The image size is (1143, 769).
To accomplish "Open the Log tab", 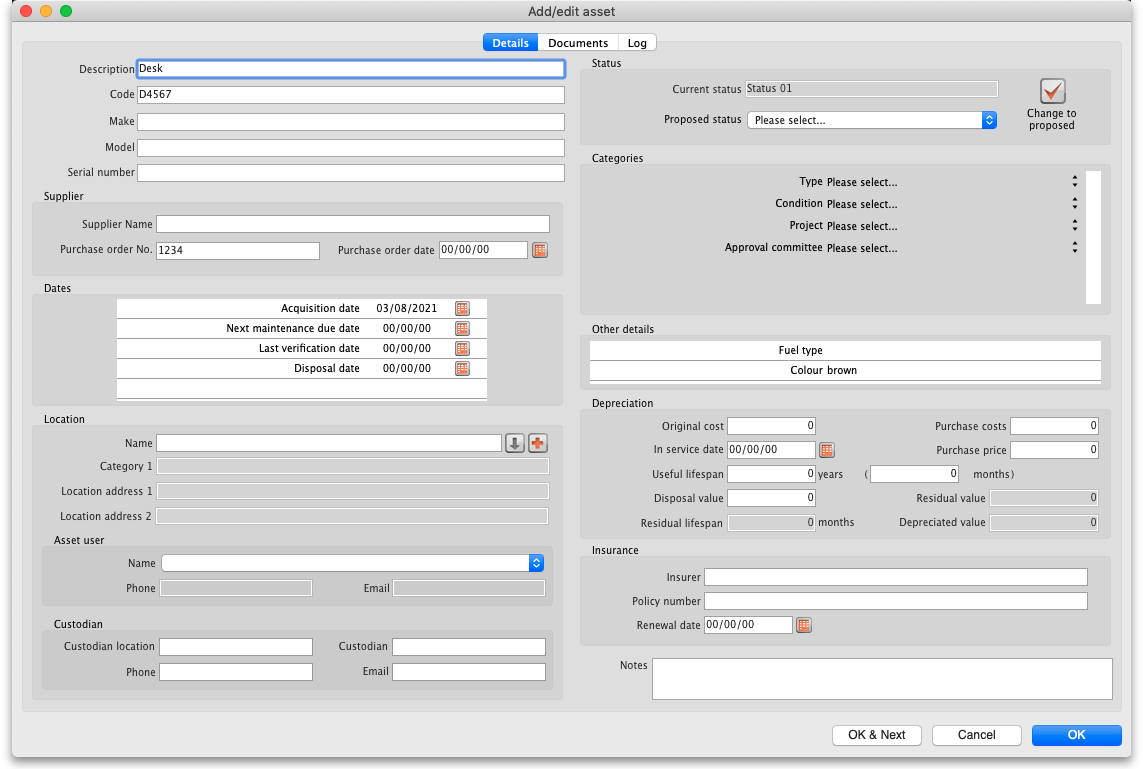I will tap(637, 43).
